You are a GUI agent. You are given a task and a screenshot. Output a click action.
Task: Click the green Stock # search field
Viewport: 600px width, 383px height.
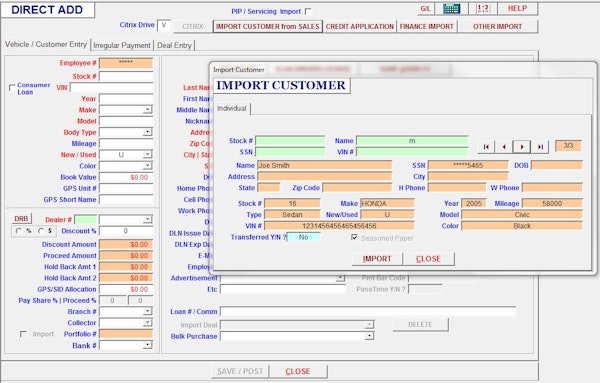(x=290, y=141)
